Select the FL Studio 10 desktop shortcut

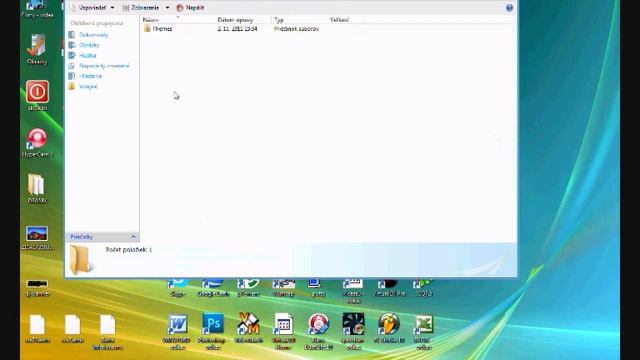[389, 328]
